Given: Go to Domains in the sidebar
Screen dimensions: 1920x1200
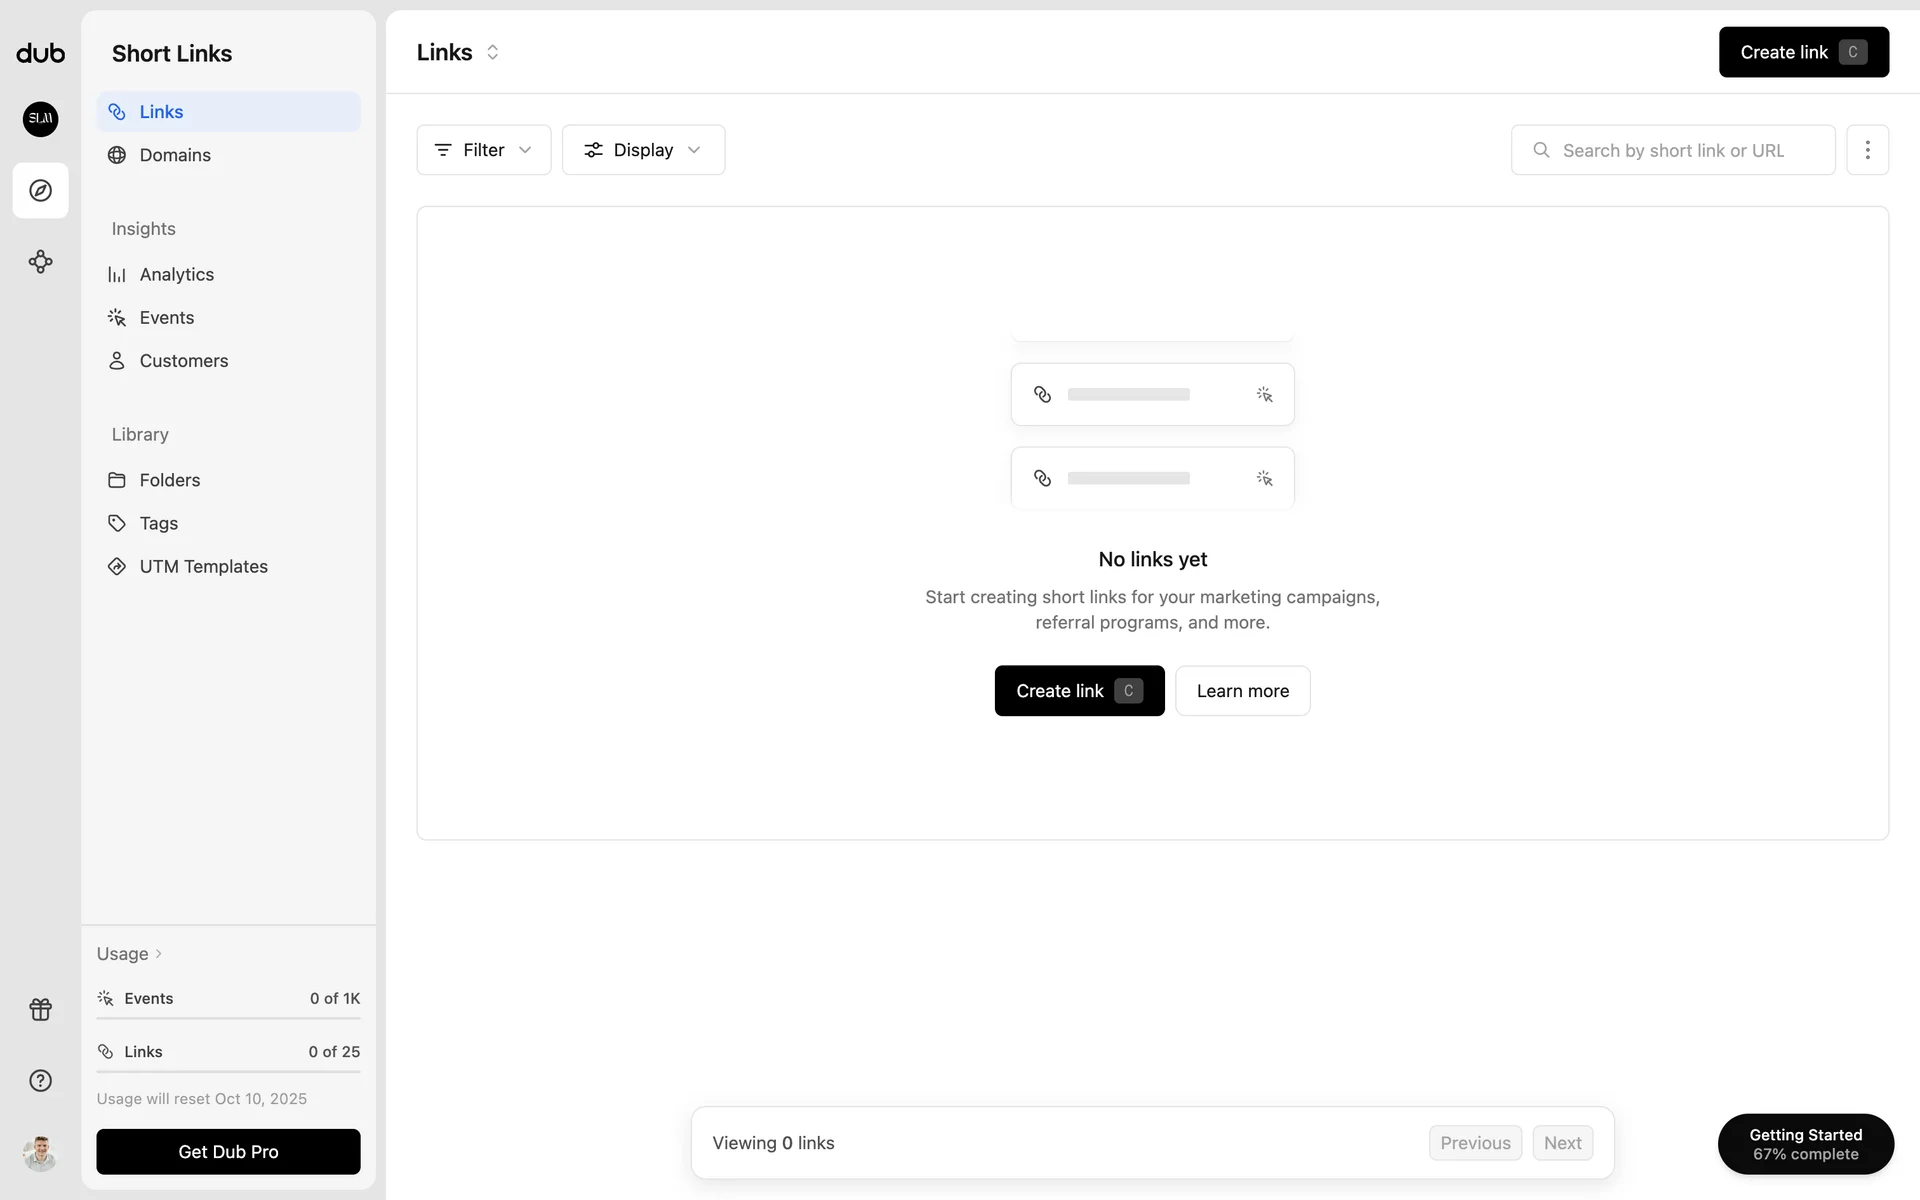Looking at the screenshot, I should point(175,155).
